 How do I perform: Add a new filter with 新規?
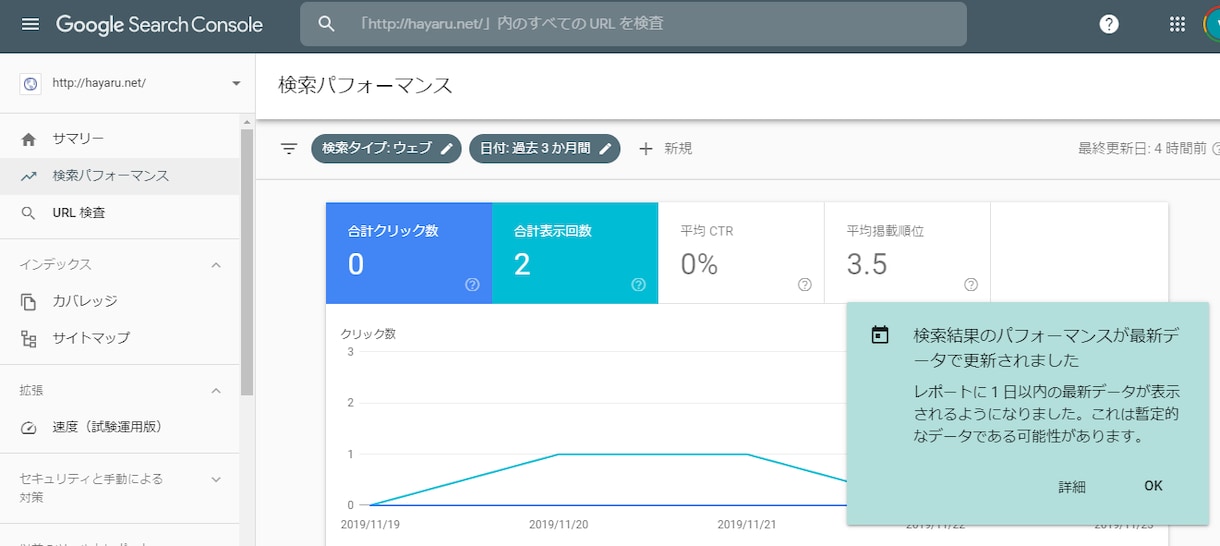[x=665, y=148]
